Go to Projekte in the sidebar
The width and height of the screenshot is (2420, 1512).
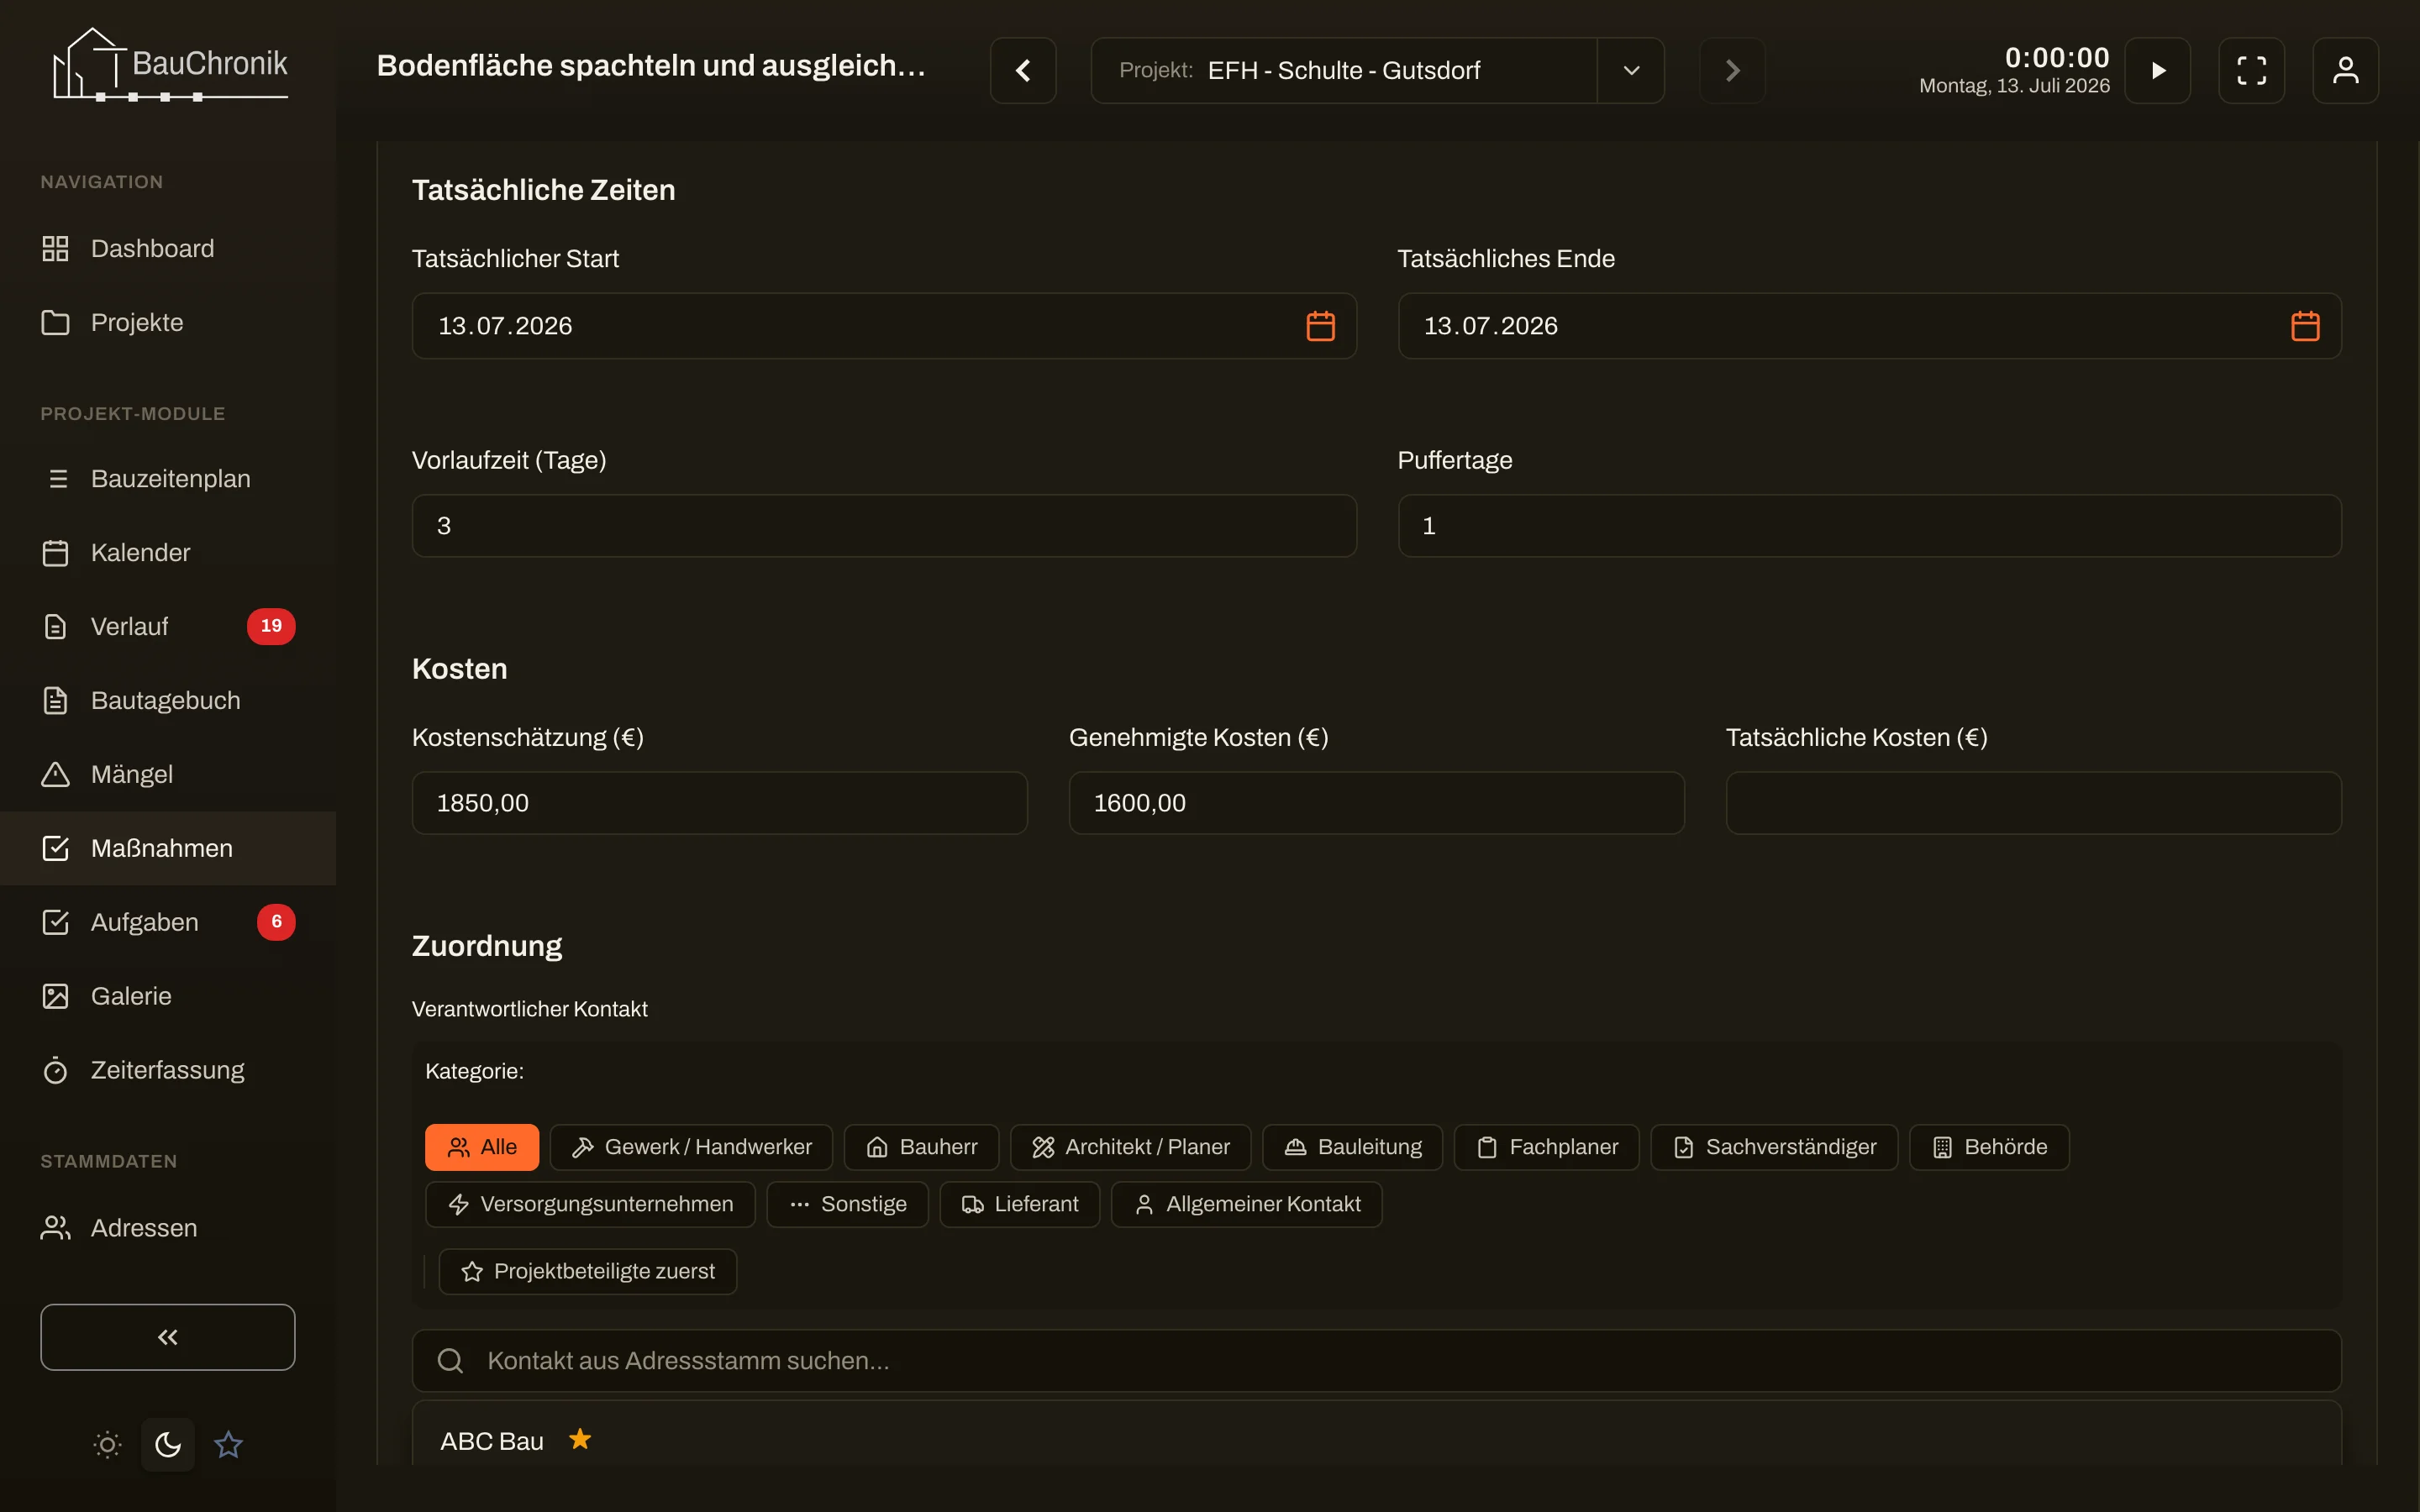(x=168, y=322)
